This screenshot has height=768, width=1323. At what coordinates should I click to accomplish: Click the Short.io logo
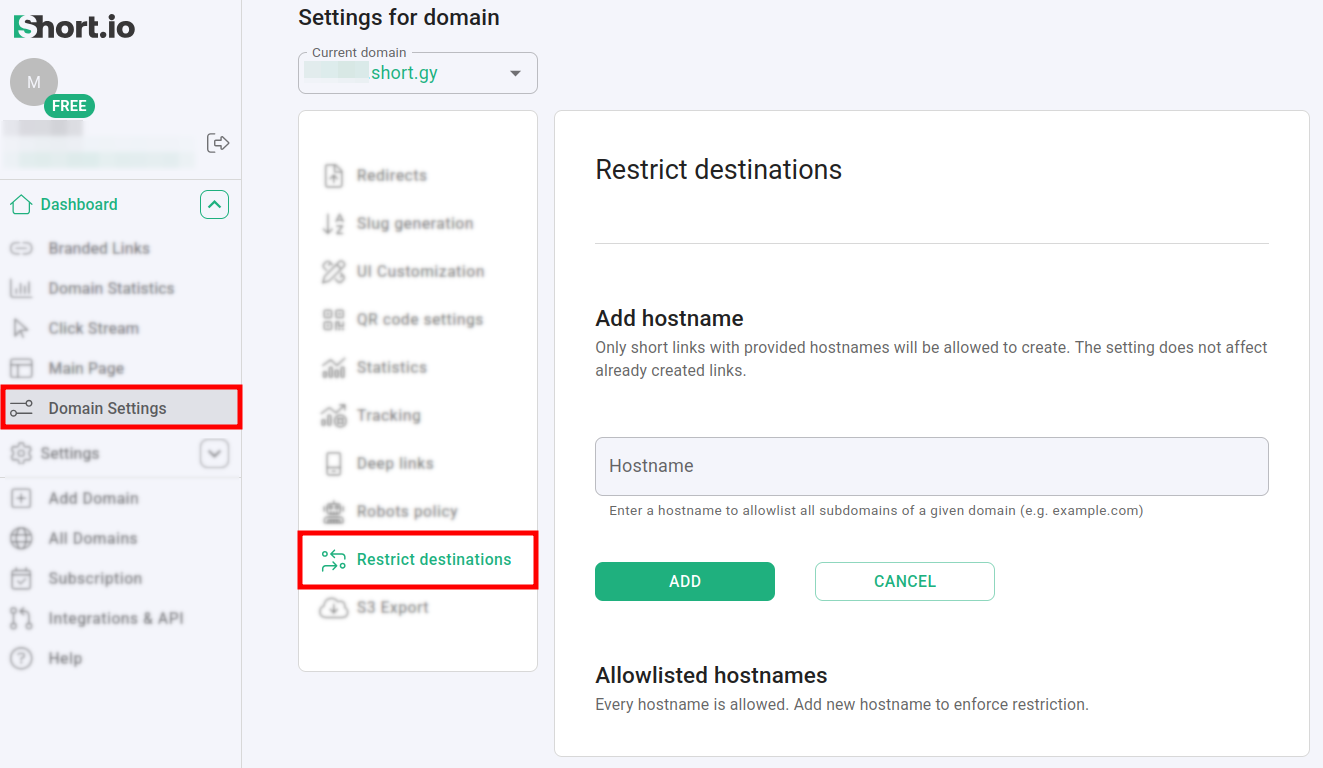pyautogui.click(x=74, y=27)
